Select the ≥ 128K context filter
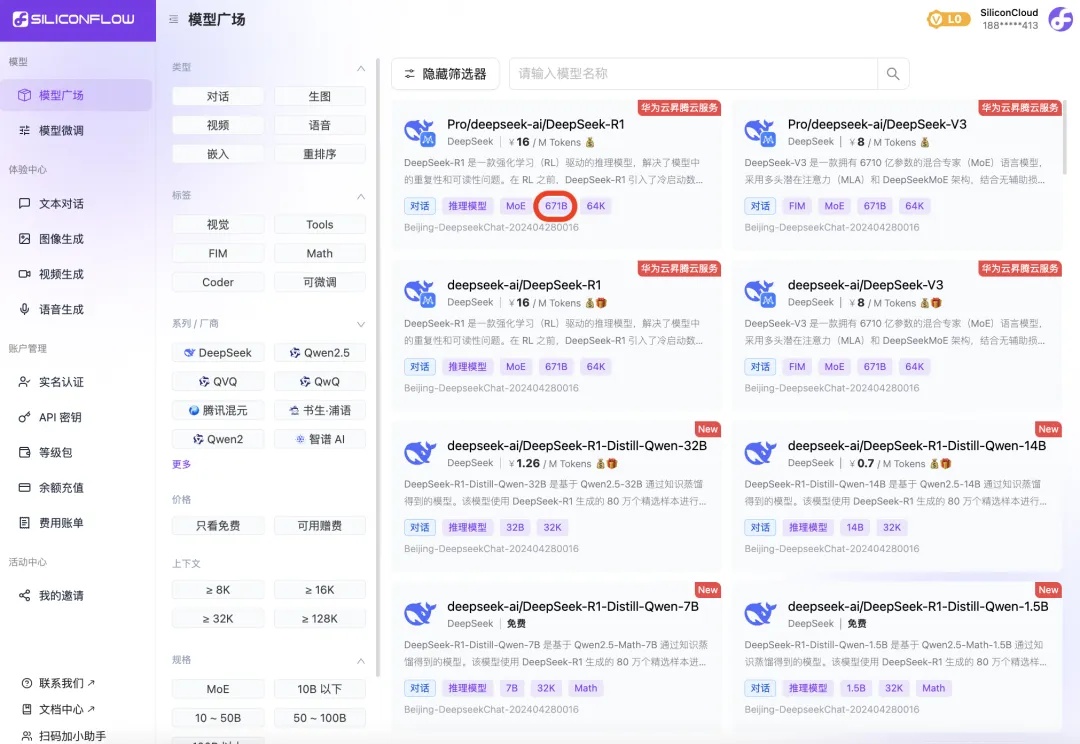The image size is (1080, 744). (x=320, y=619)
